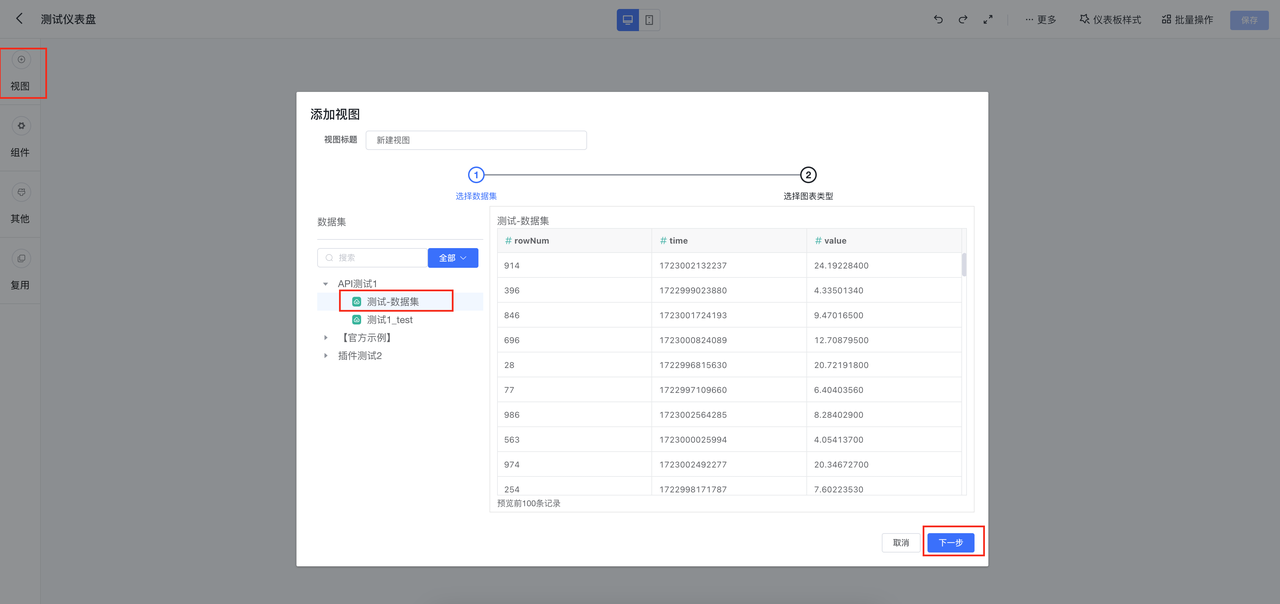This screenshot has height=604, width=1280.
Task: Click the 视图标题 input field
Action: click(x=476, y=139)
